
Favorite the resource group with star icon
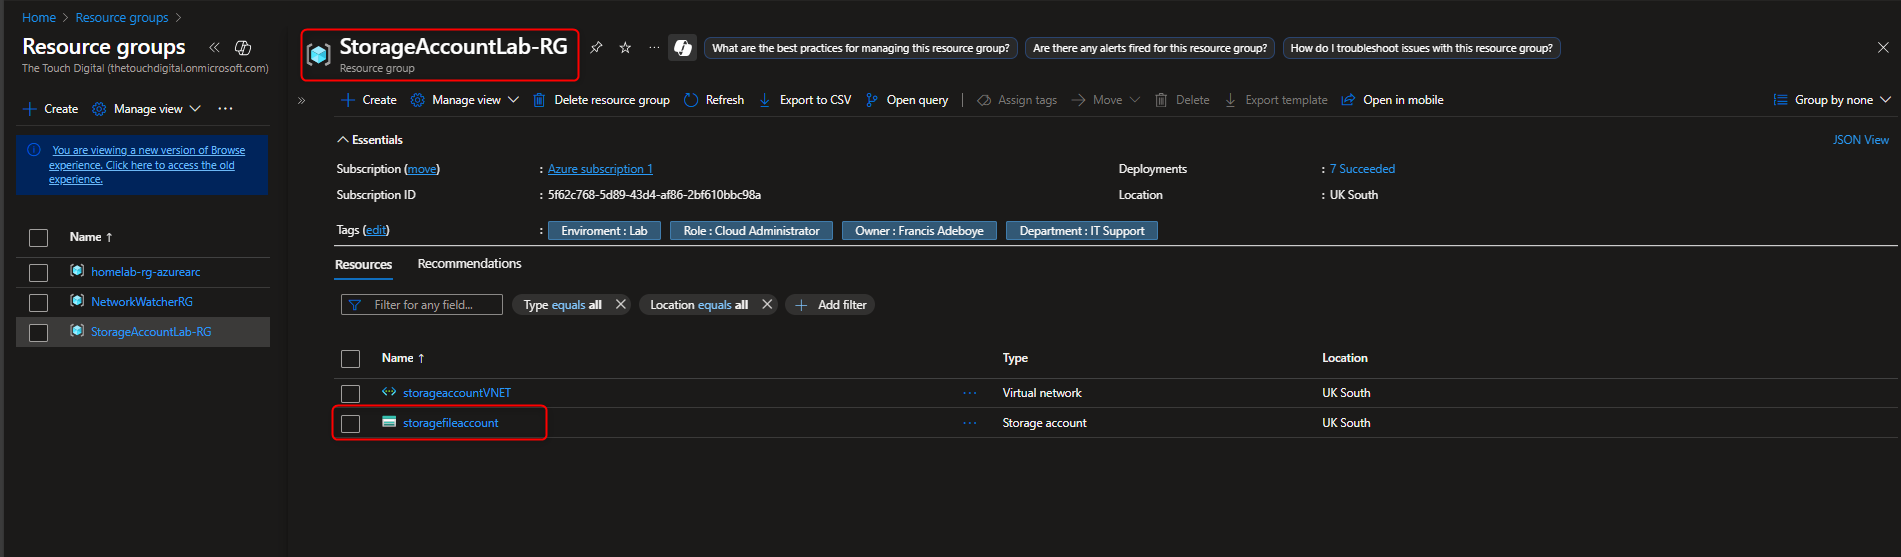625,47
